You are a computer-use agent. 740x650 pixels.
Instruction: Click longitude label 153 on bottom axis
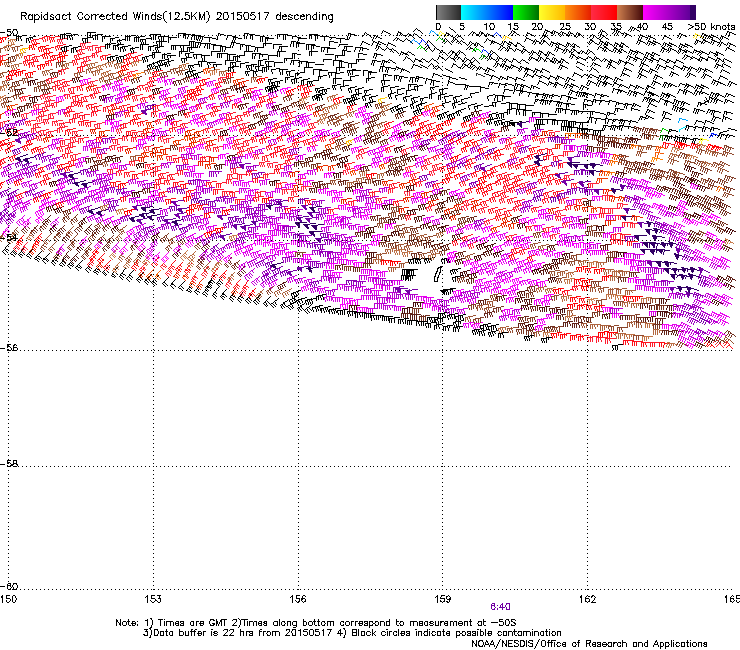click(152, 599)
